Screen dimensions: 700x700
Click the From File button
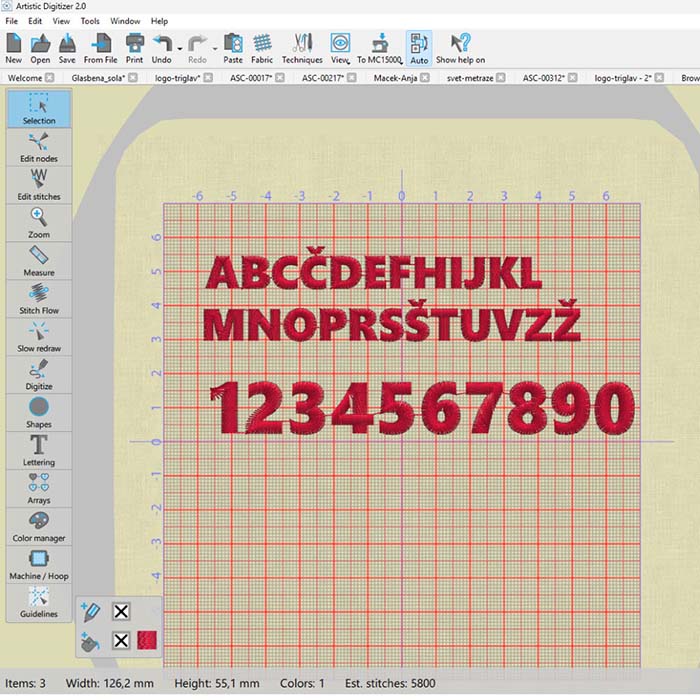[x=100, y=47]
